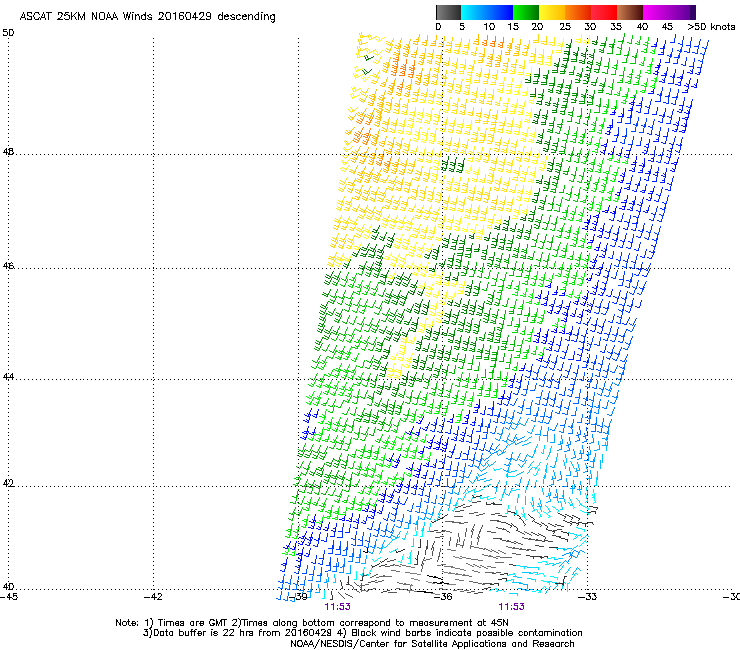Click the longitude label '-39'
740x650 pixels.
(298, 597)
